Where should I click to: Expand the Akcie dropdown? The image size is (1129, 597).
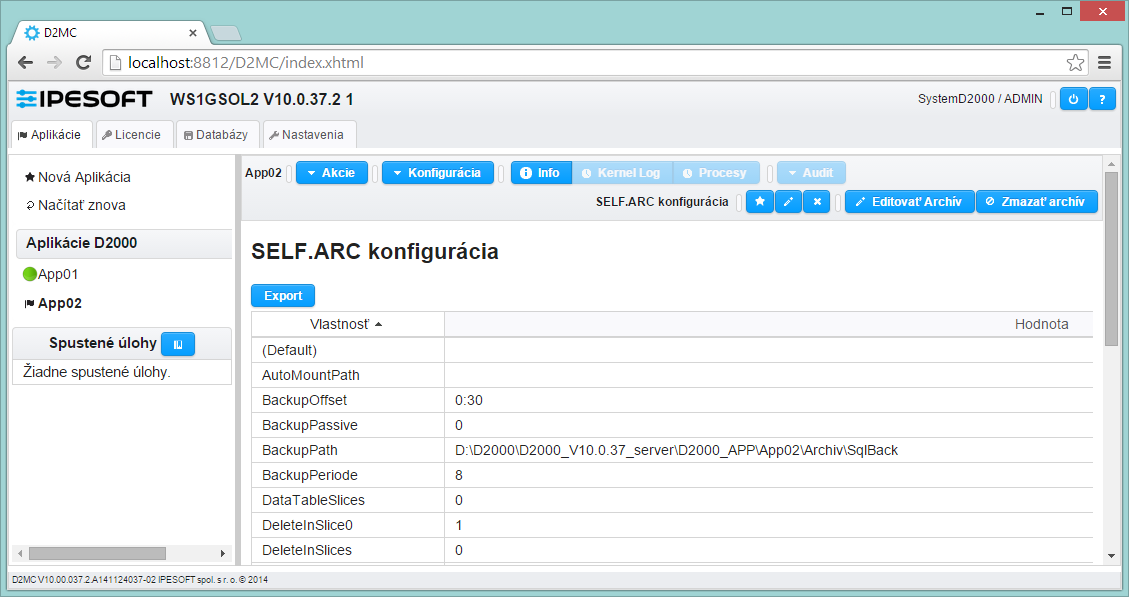point(331,173)
